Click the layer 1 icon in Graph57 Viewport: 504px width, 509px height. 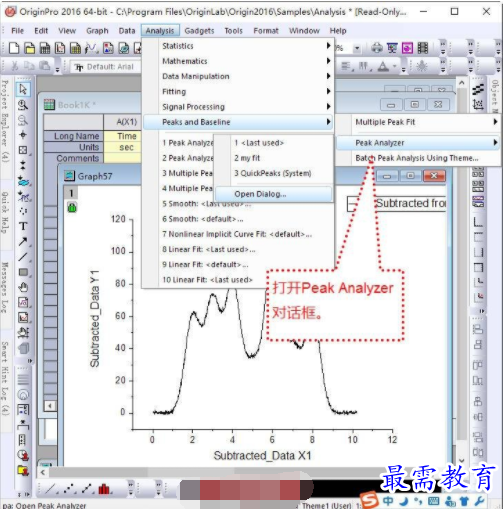(x=71, y=193)
